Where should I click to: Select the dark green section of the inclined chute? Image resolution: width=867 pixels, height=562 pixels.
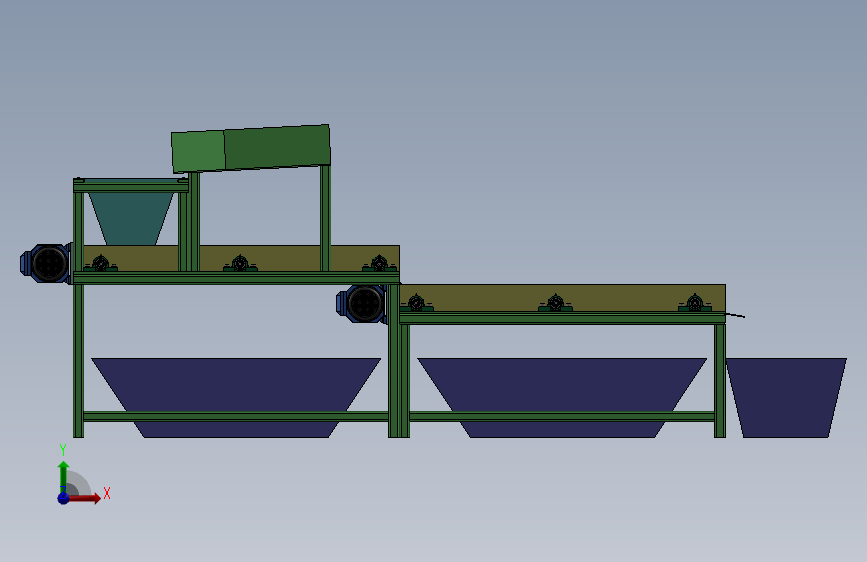[x=277, y=147]
